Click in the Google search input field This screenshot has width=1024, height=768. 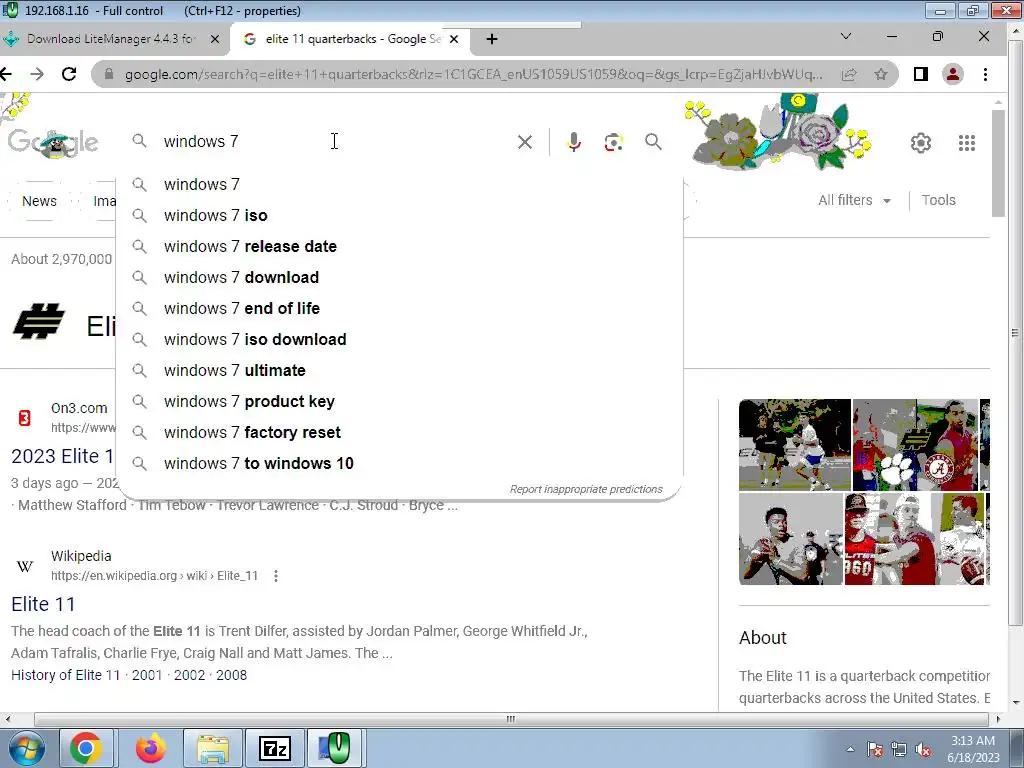[336, 142]
